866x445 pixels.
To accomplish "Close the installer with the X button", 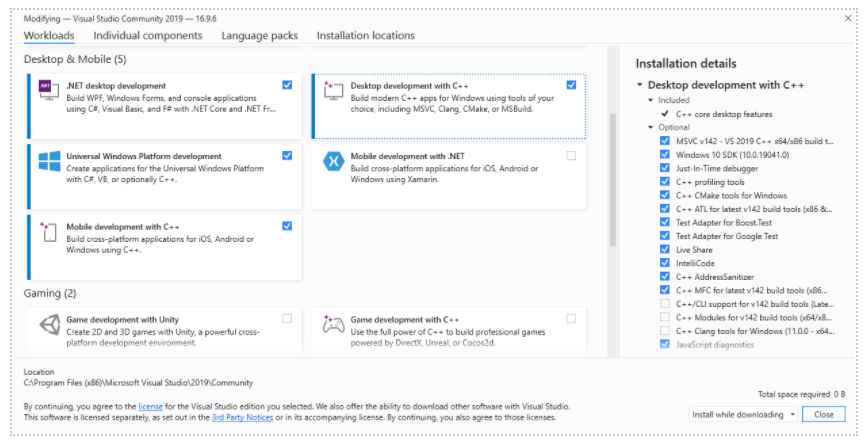I will 848,19.
